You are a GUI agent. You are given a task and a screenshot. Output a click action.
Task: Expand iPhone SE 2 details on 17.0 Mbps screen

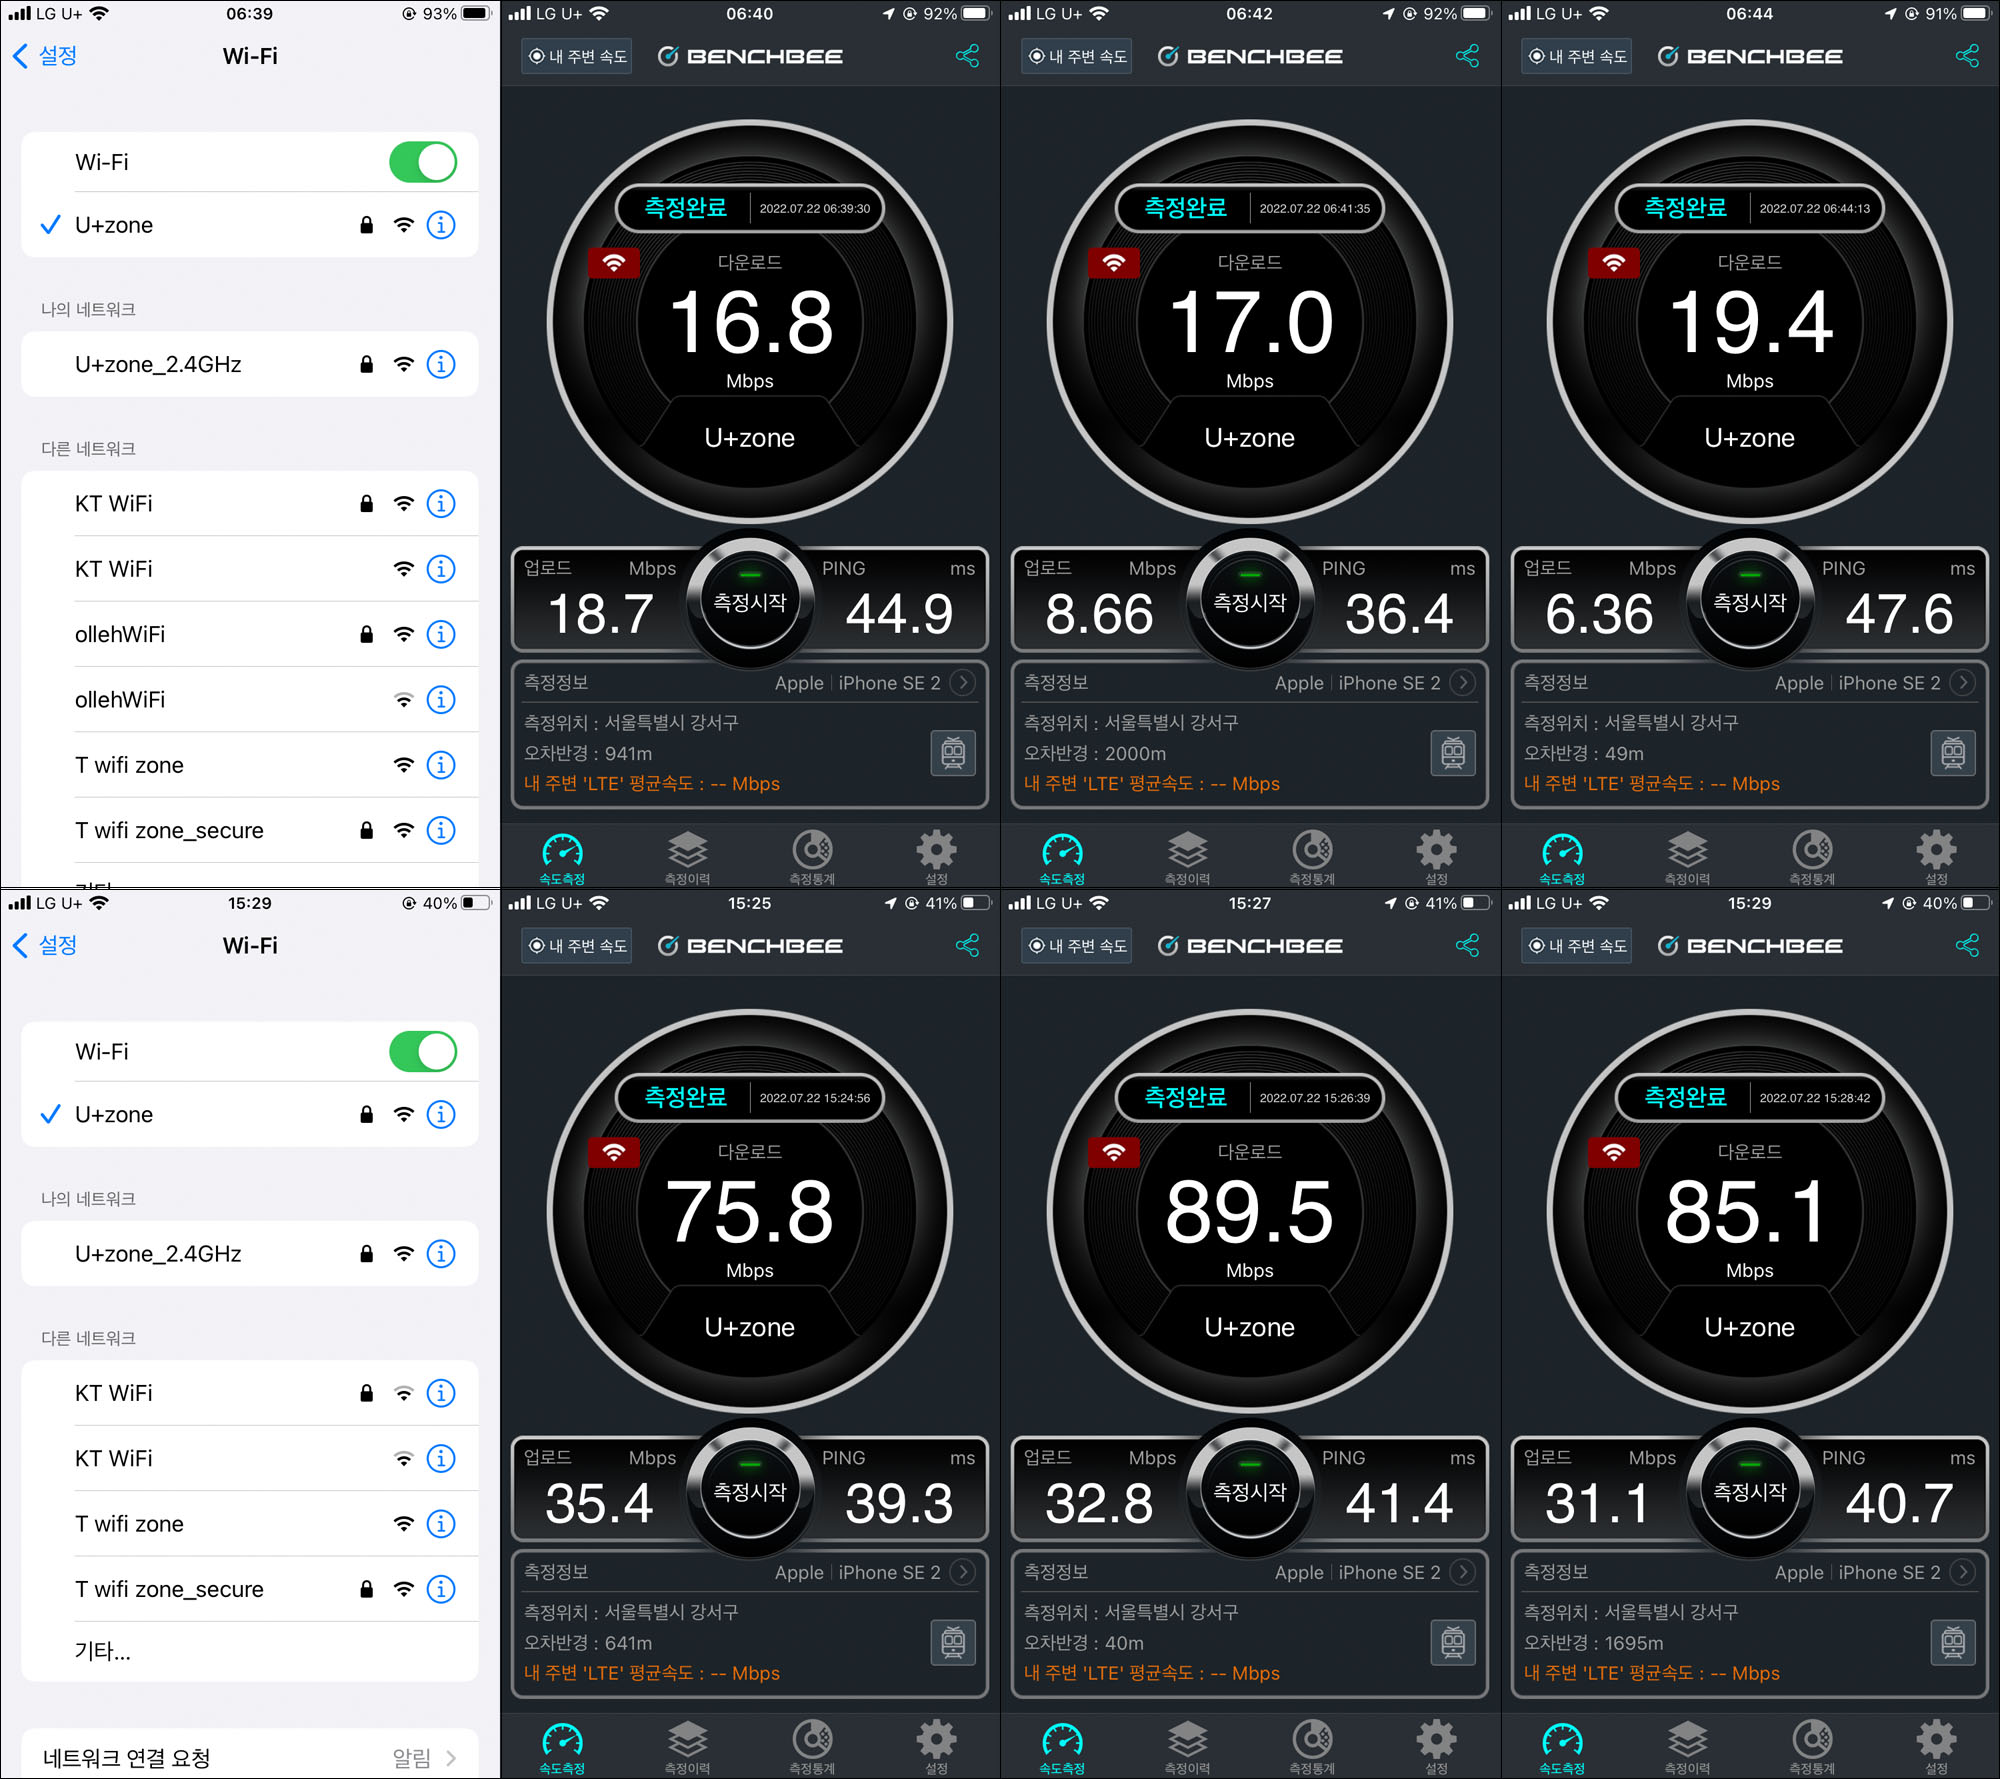pyautogui.click(x=1462, y=683)
